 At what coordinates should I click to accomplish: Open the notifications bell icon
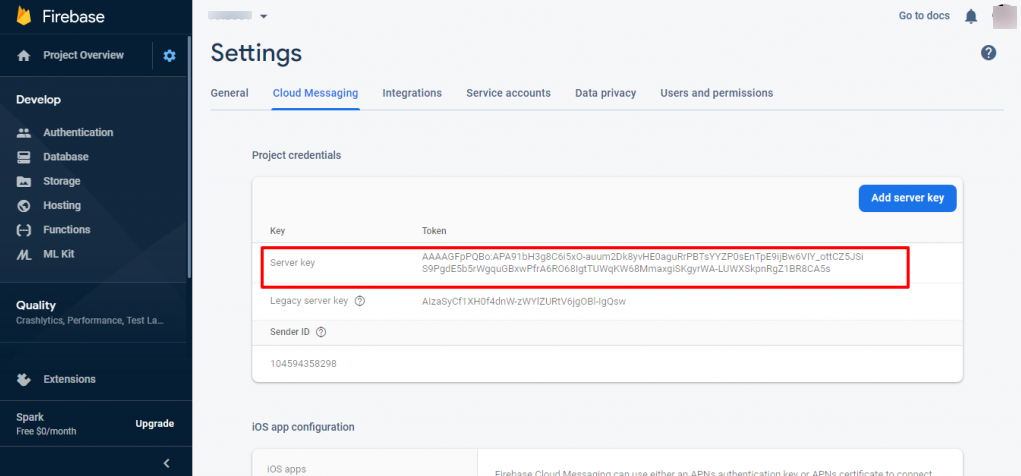(971, 16)
